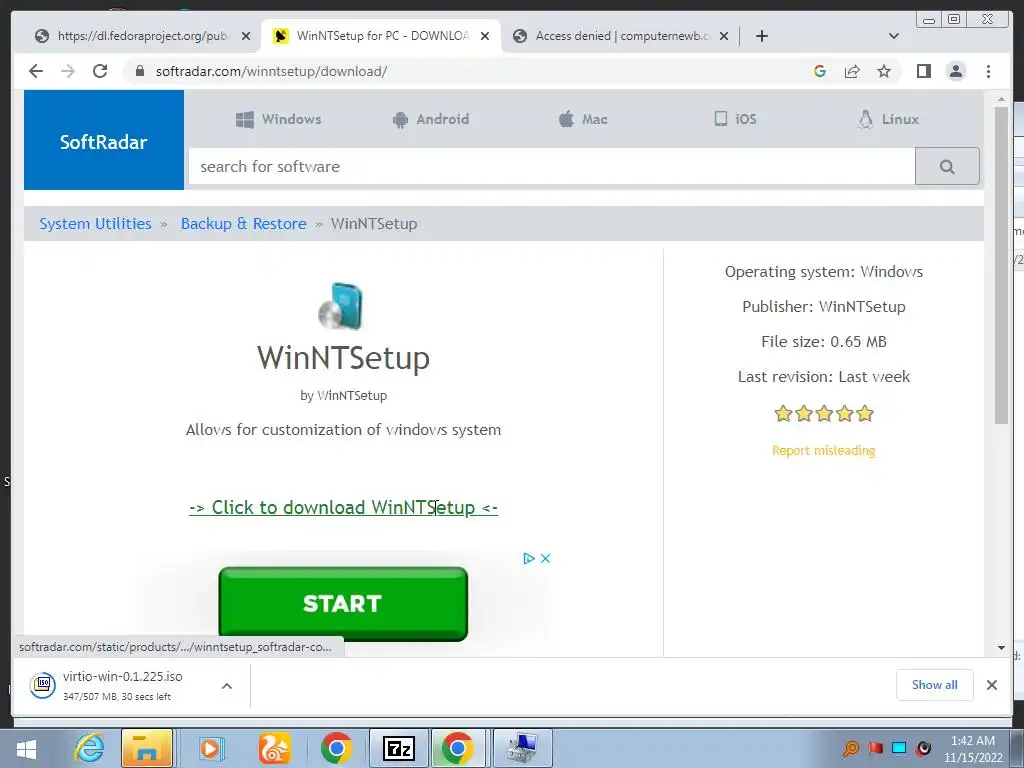Screen dimensions: 1024x768
Task: Click the five-star rating
Action: [824, 413]
